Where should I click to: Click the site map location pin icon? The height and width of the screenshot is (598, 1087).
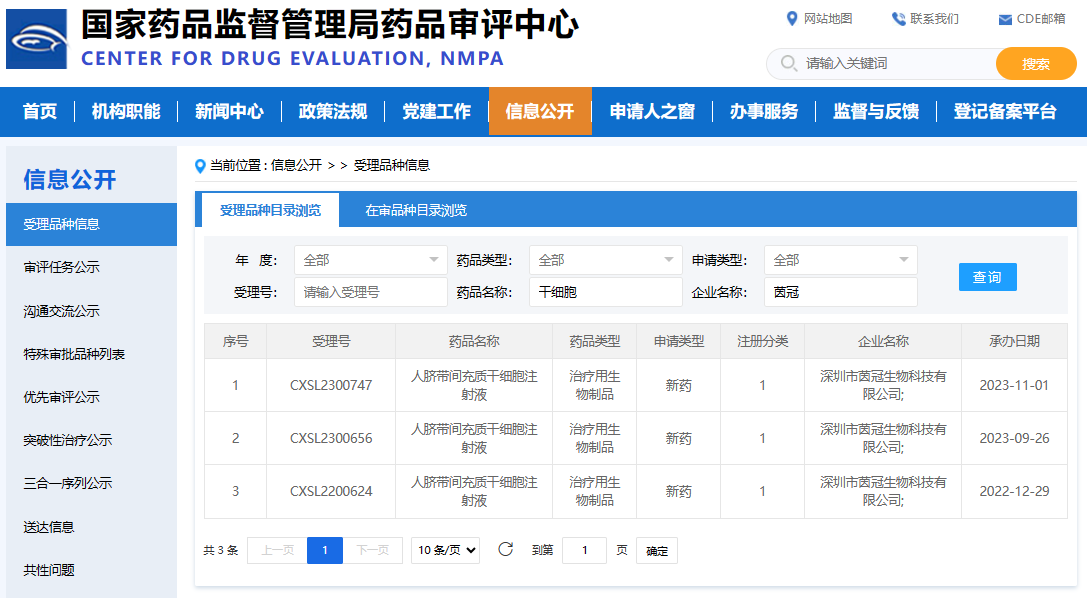(x=792, y=19)
